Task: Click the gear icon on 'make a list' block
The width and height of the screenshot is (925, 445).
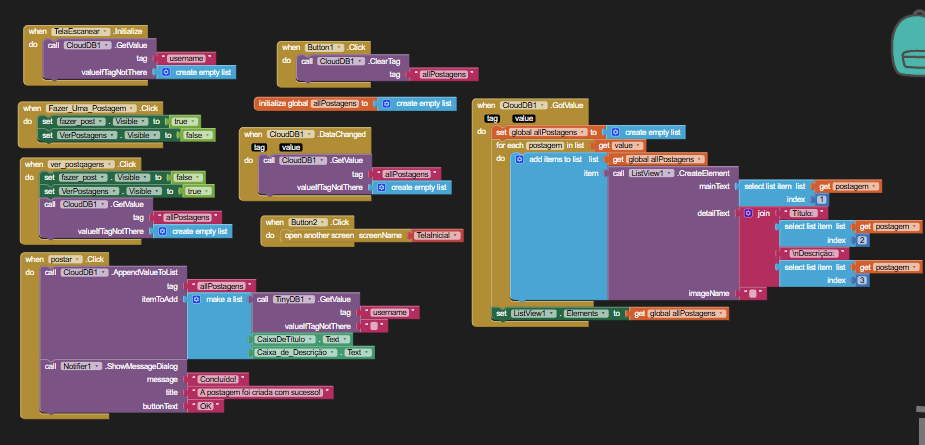Action: 197,299
